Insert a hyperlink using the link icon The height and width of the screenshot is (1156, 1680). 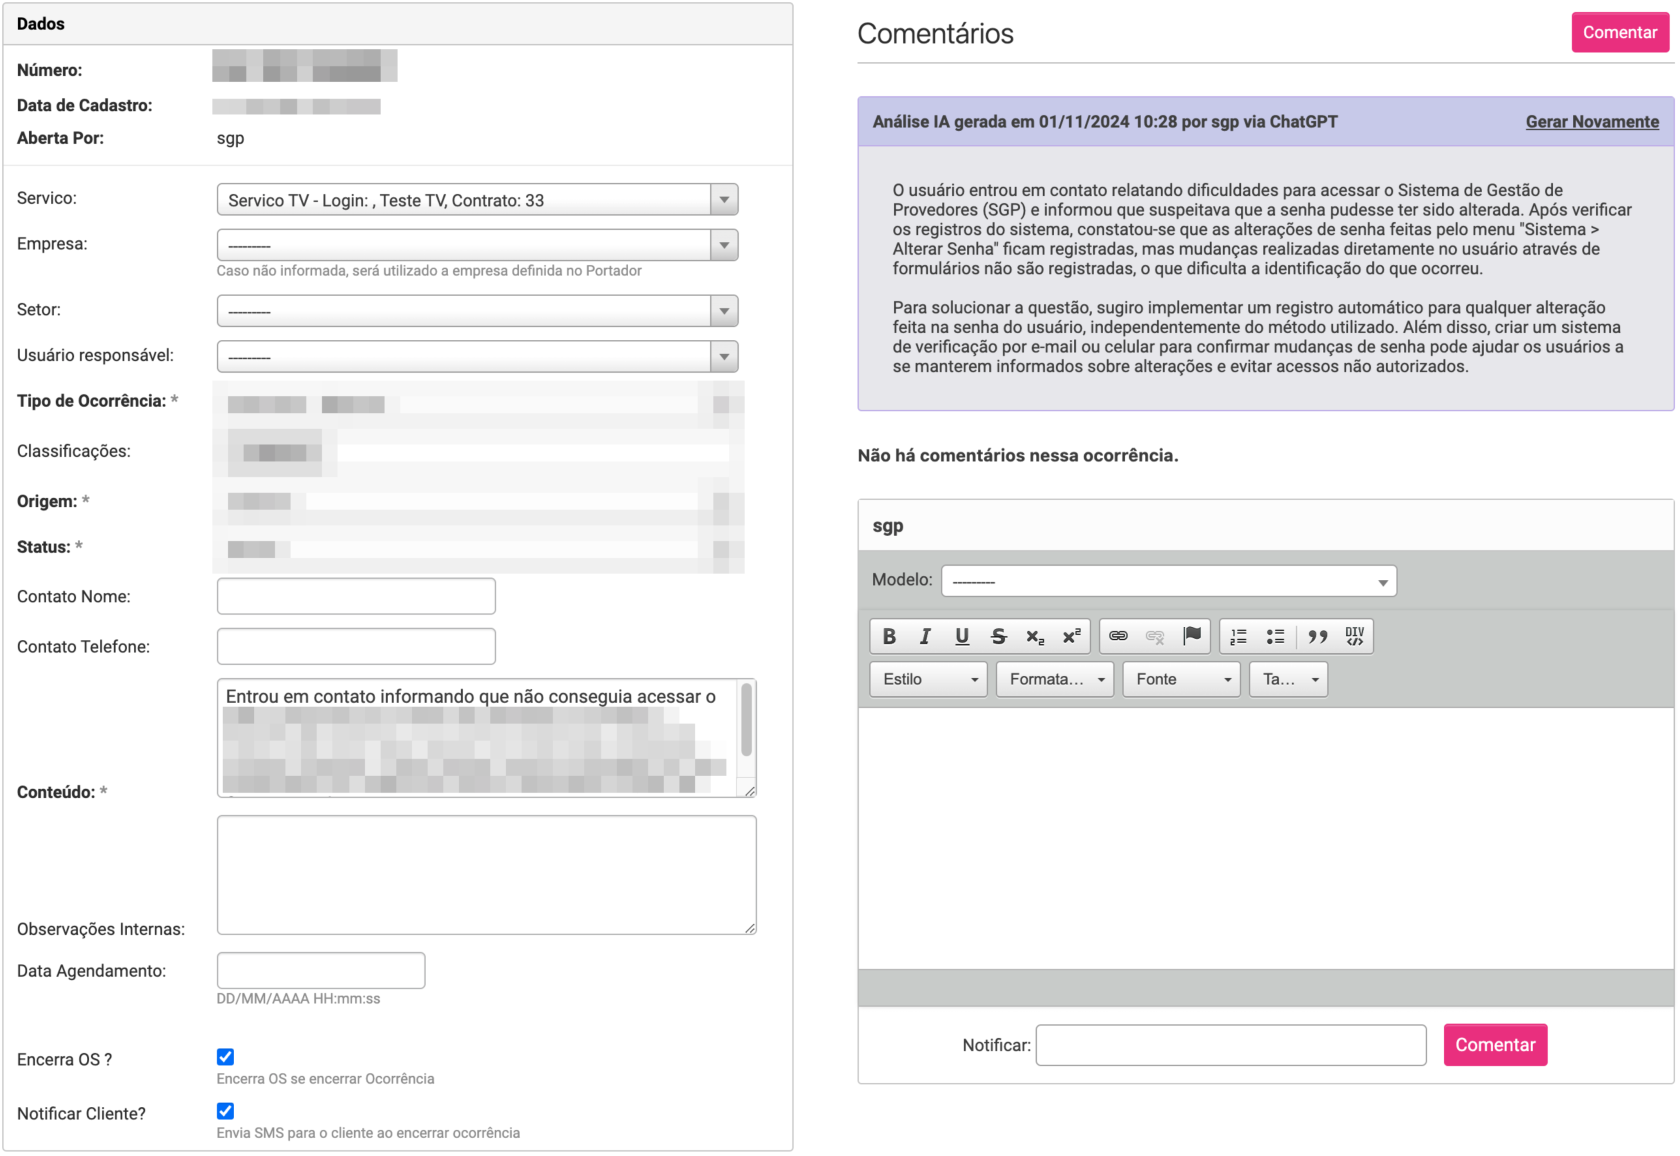[x=1118, y=636]
